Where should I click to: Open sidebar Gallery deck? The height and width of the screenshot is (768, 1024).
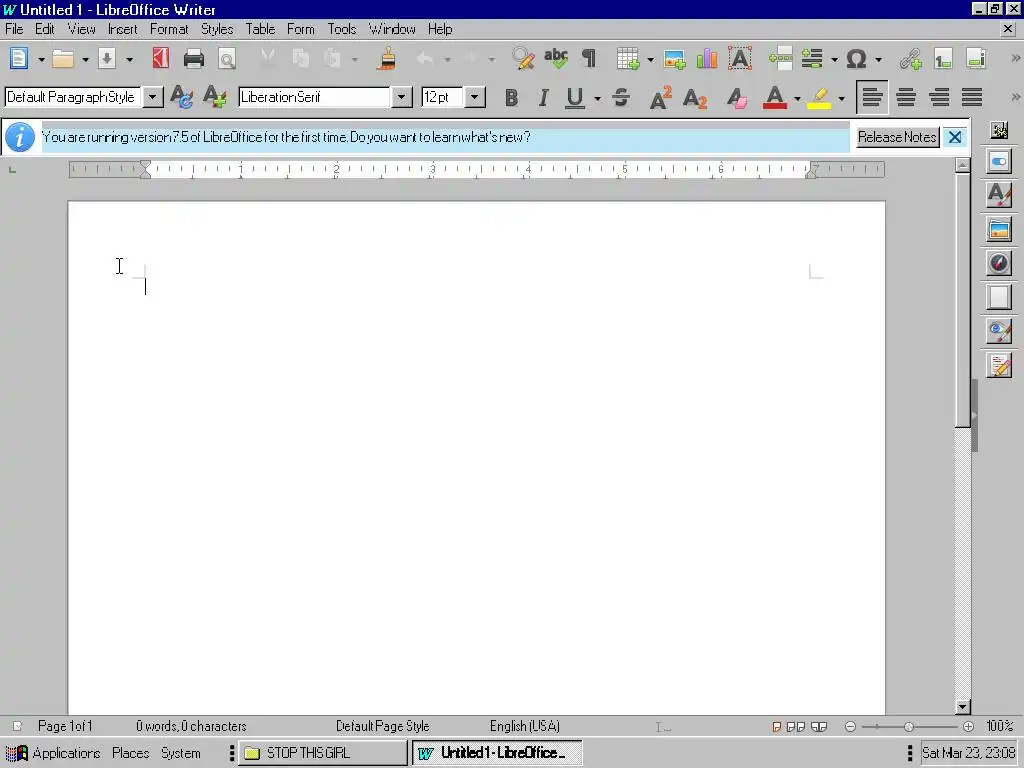click(x=999, y=229)
